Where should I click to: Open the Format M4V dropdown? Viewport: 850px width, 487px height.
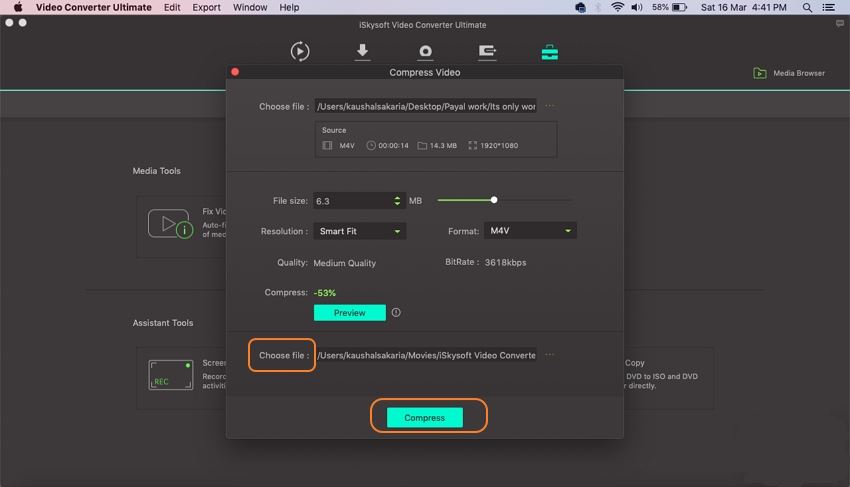pyautogui.click(x=530, y=231)
